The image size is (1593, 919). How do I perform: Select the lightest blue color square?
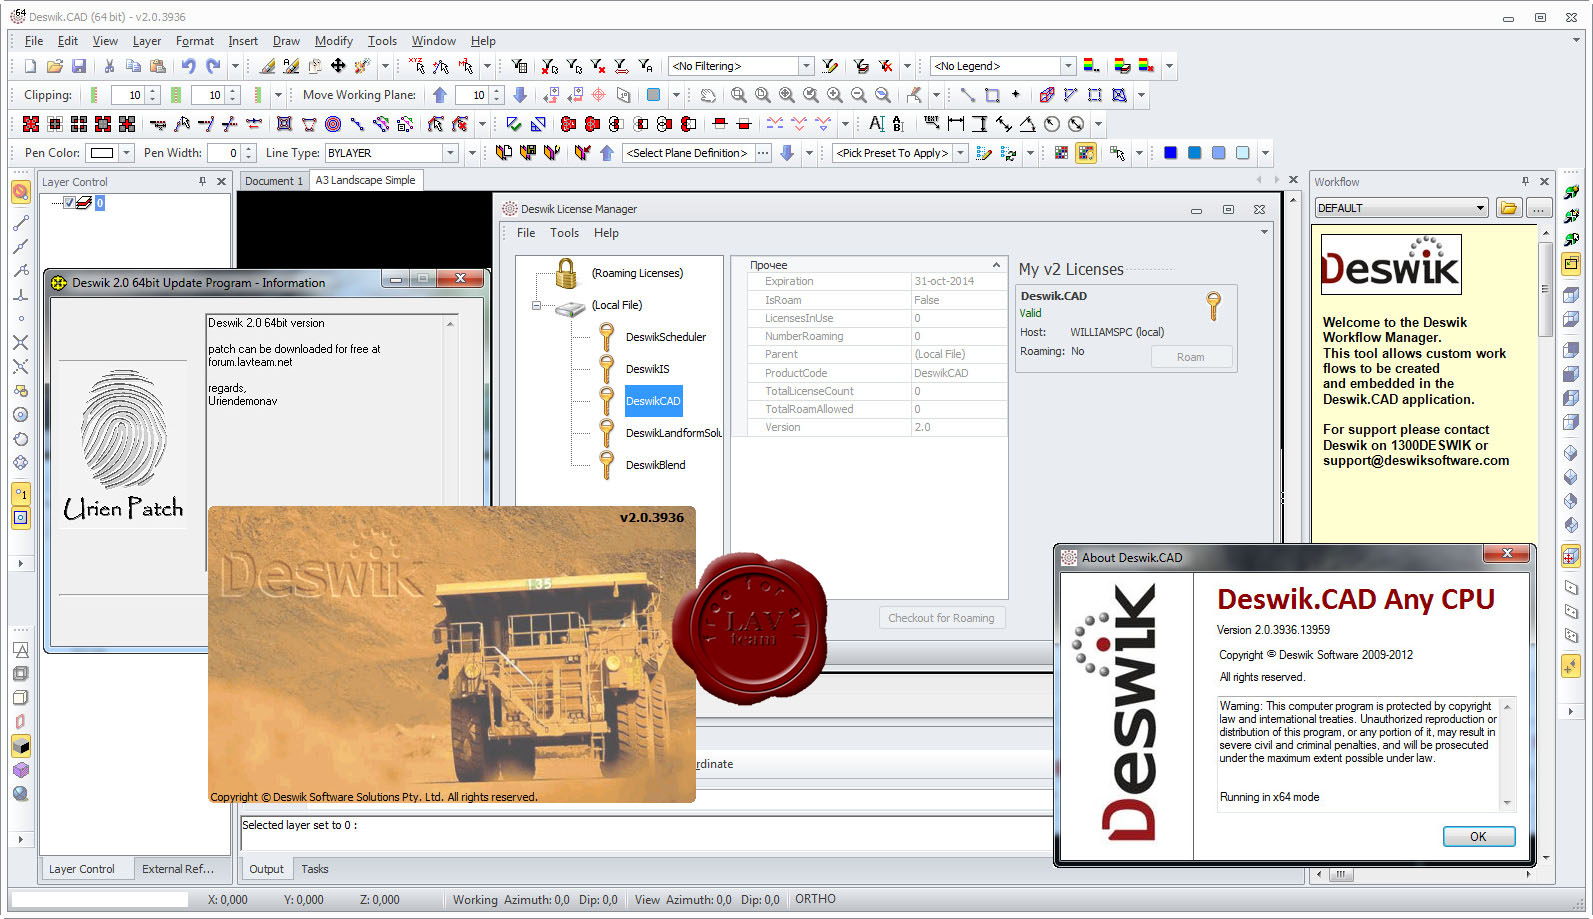coord(1243,153)
